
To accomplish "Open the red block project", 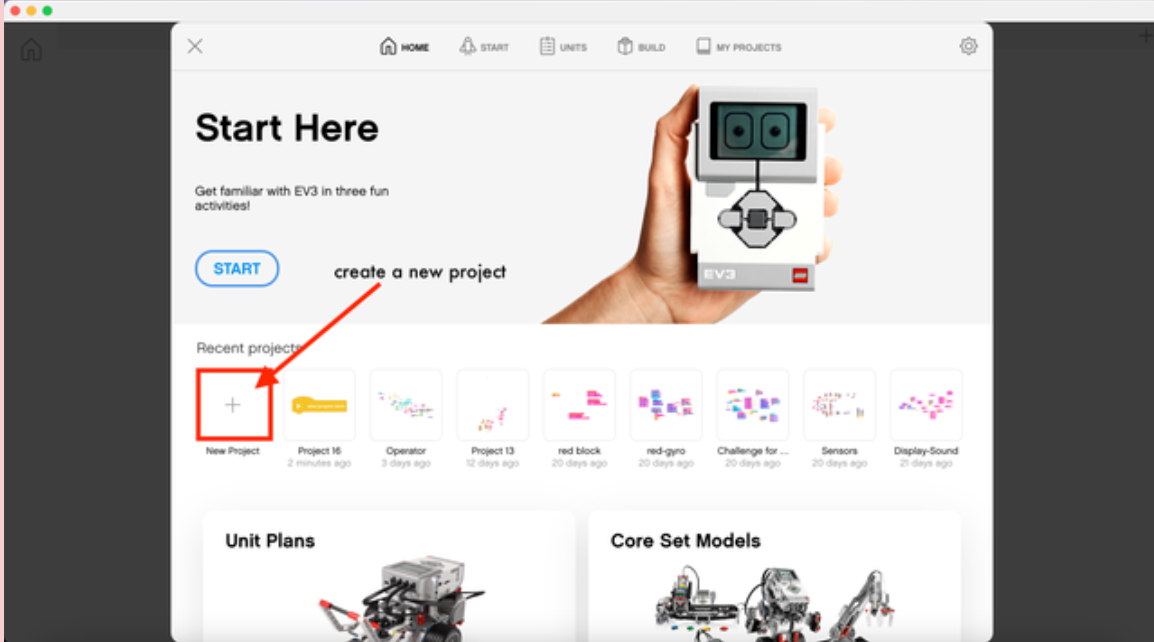I will 579,405.
